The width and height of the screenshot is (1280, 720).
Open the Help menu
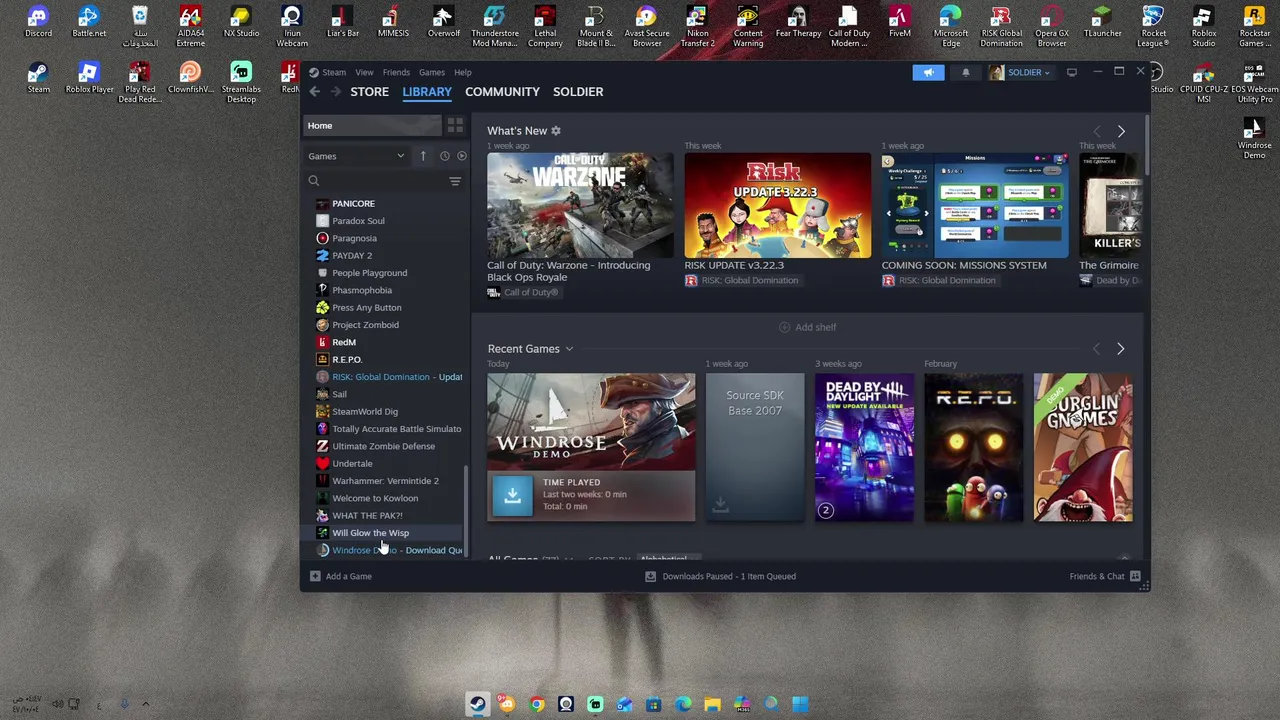click(462, 72)
